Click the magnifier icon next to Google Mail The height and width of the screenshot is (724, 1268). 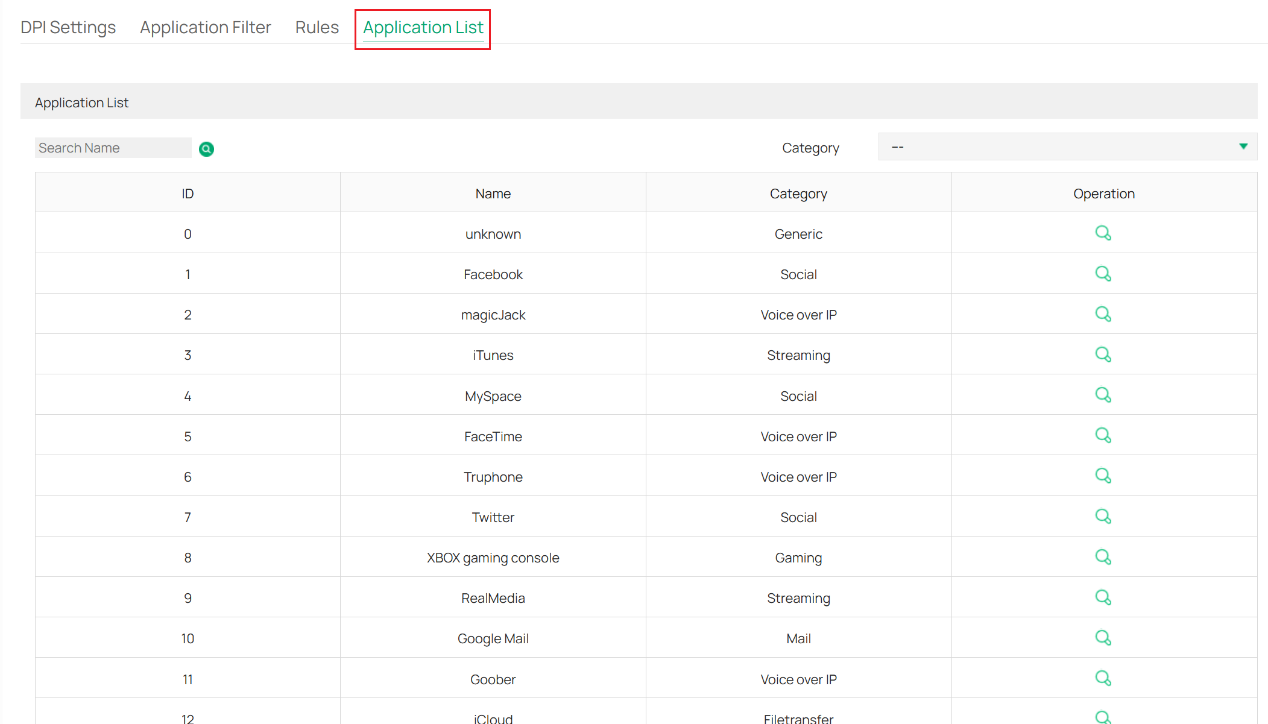pyautogui.click(x=1103, y=637)
